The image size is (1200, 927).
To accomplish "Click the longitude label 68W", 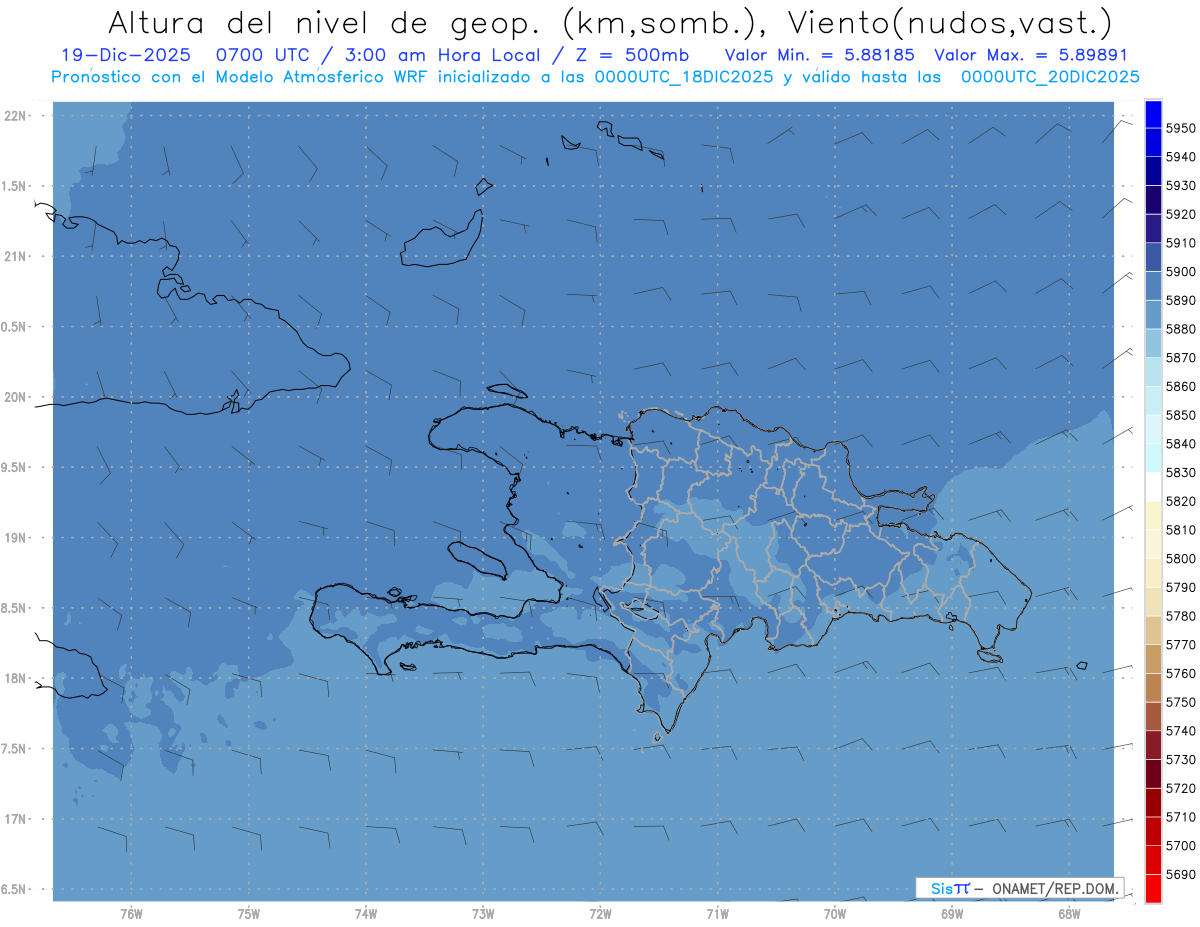I will [1069, 914].
